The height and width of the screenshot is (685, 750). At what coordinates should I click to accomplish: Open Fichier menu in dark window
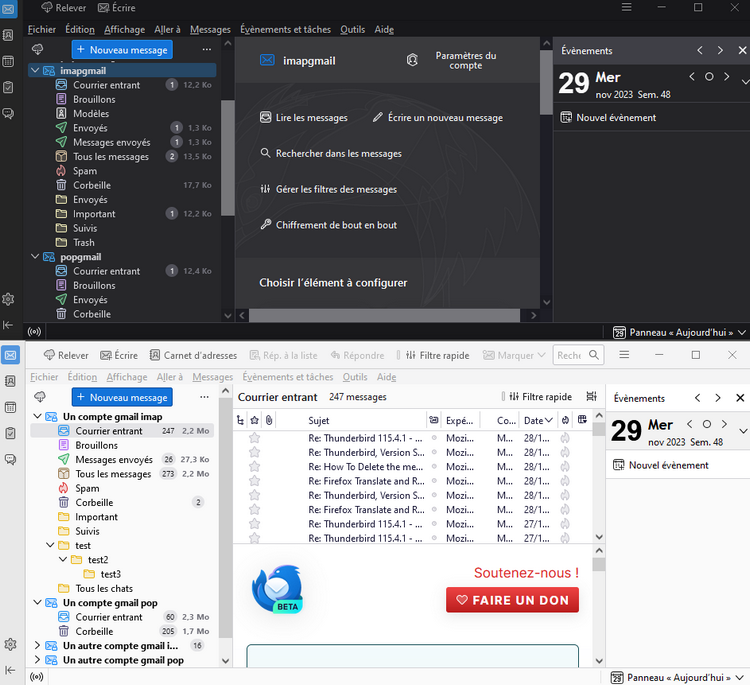point(42,29)
